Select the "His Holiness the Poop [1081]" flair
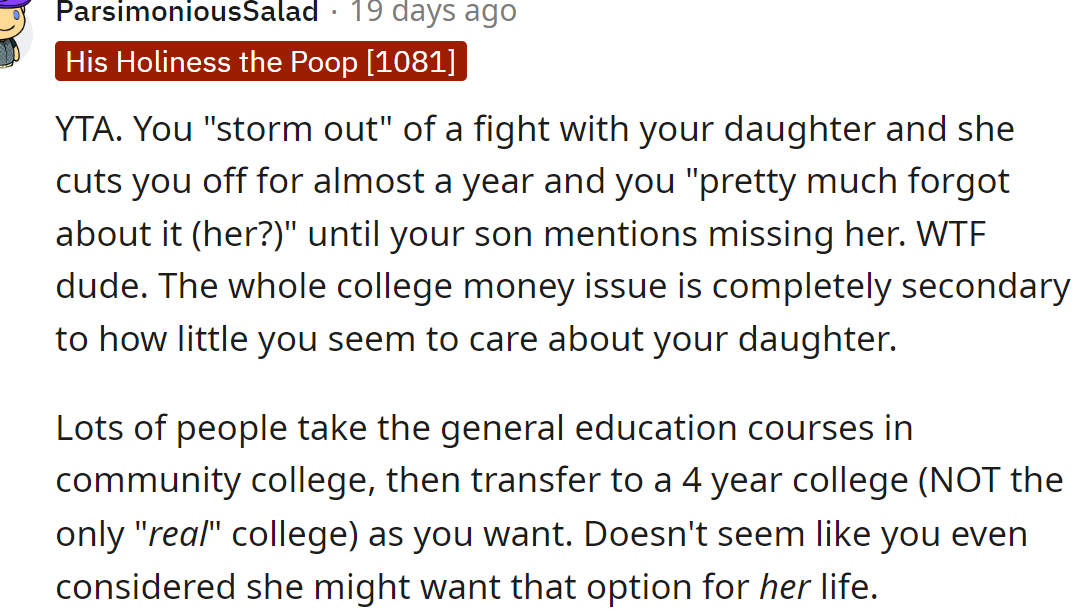1080x613 pixels. click(260, 61)
